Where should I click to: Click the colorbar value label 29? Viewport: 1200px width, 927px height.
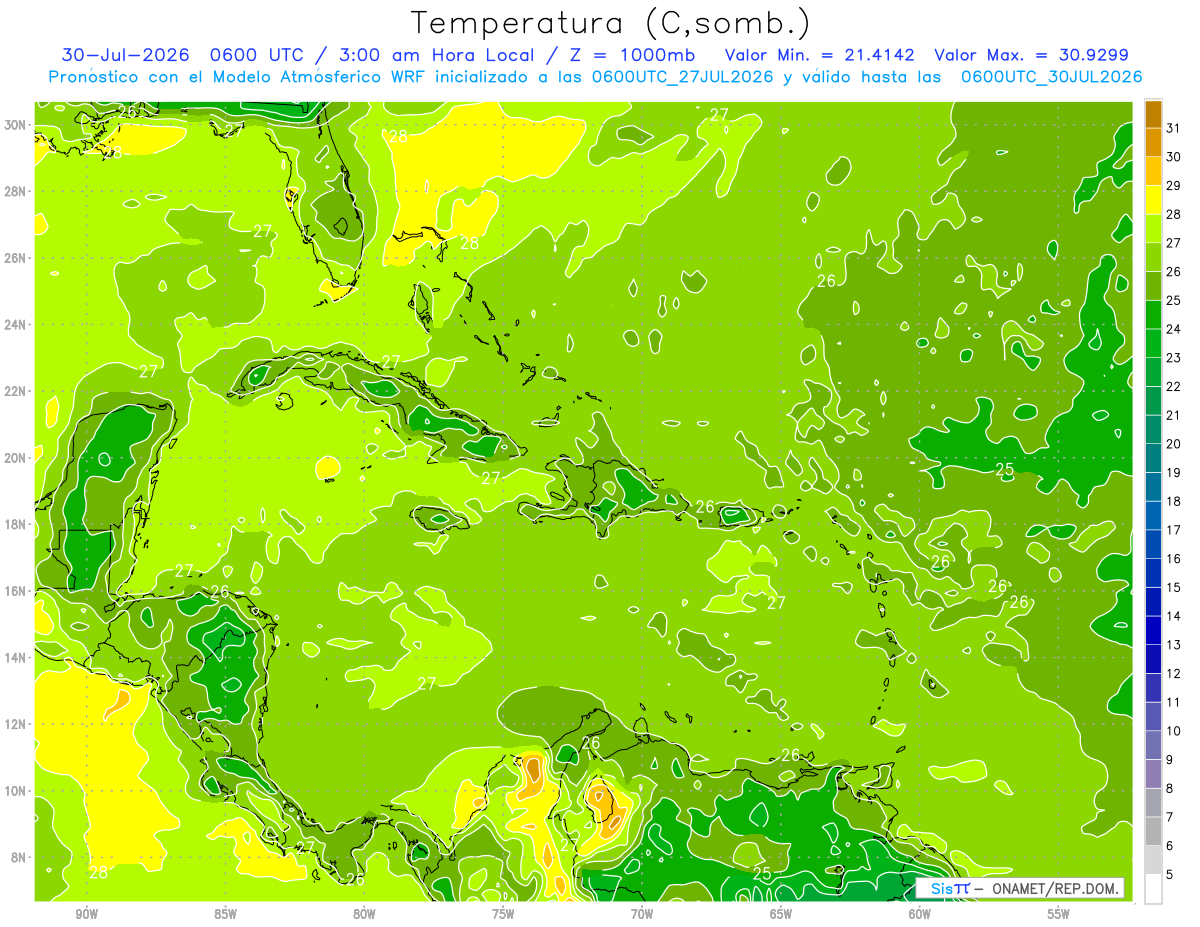[x=1174, y=185]
